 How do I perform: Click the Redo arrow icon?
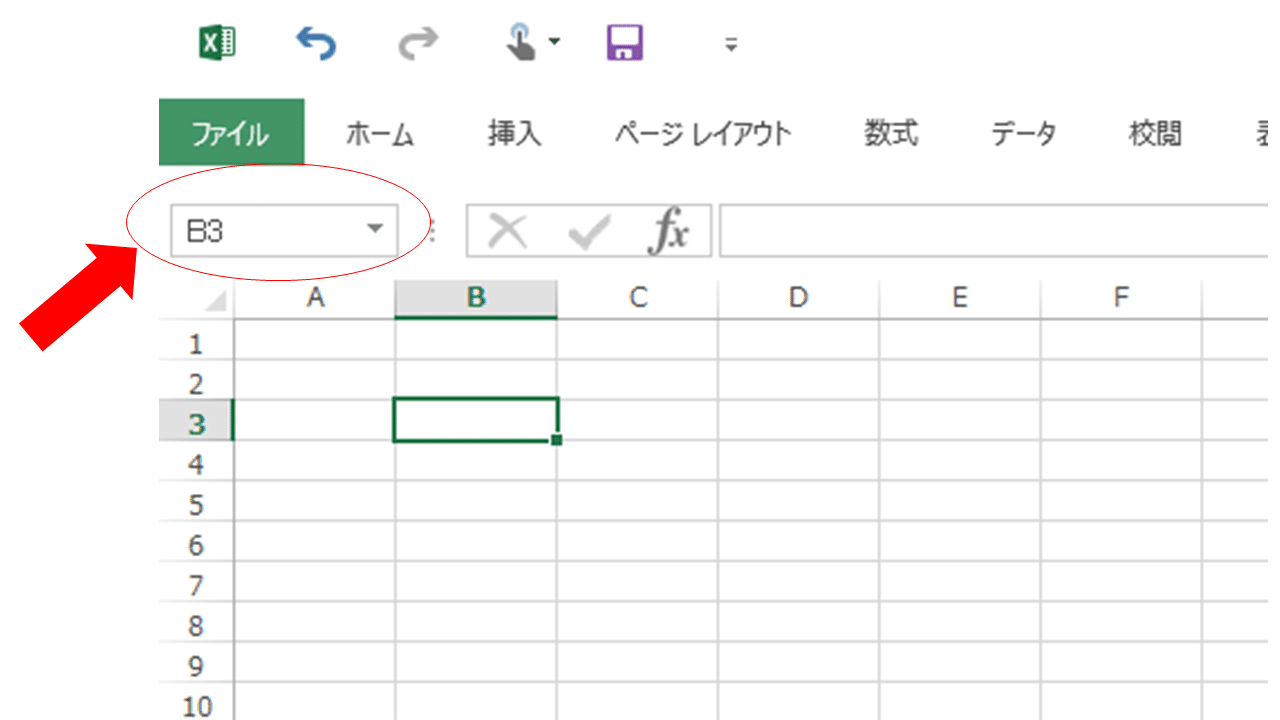pos(418,43)
